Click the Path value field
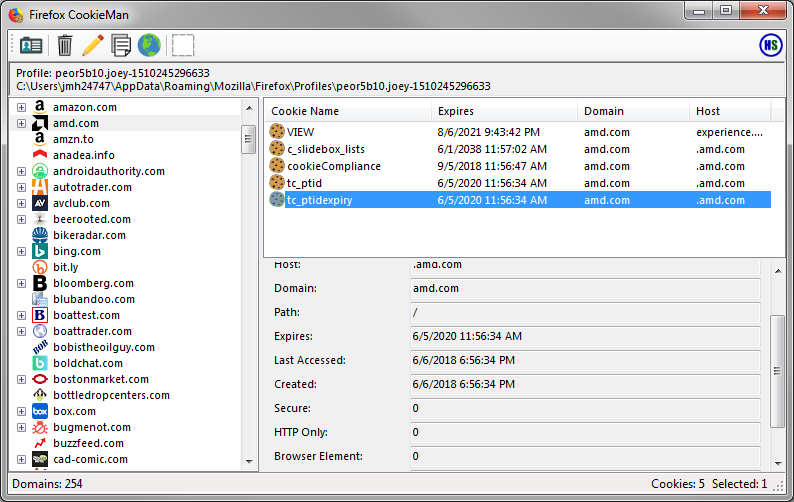Screen dimensions: 794x502 coord(585,312)
